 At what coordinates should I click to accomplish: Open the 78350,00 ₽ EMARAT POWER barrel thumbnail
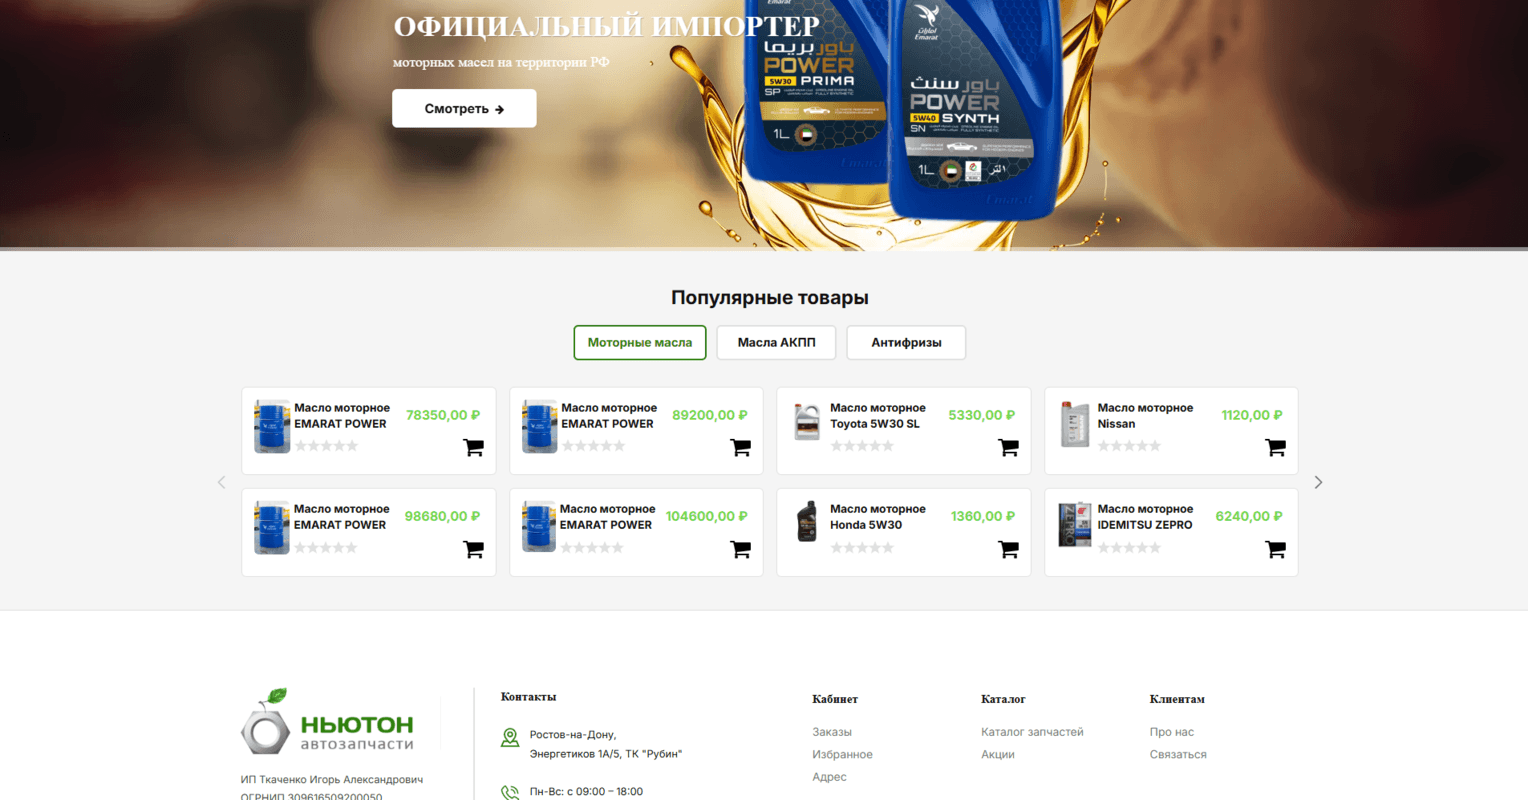pos(272,426)
